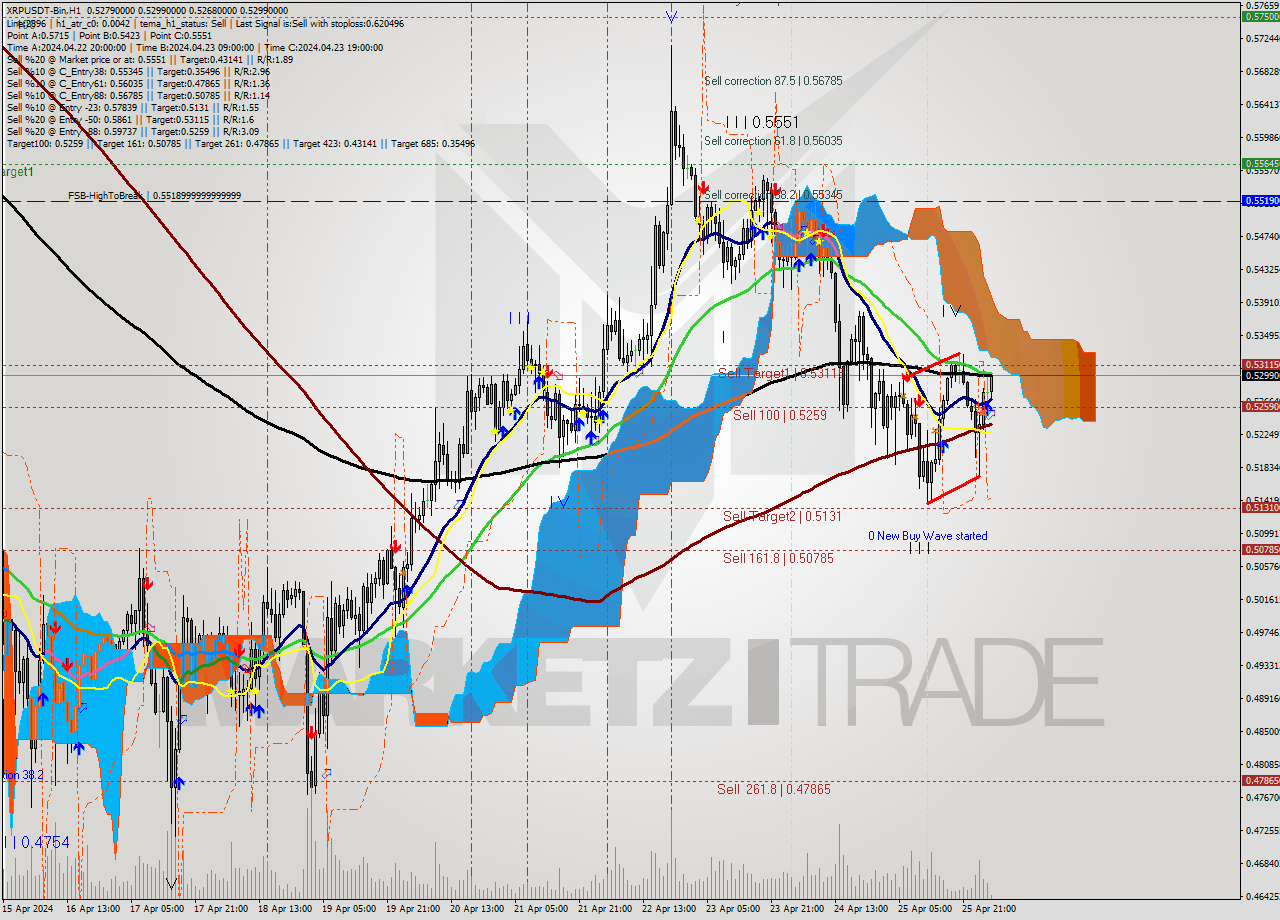
Task: Click the red 0.51310 price axis tag
Action: tap(1260, 508)
